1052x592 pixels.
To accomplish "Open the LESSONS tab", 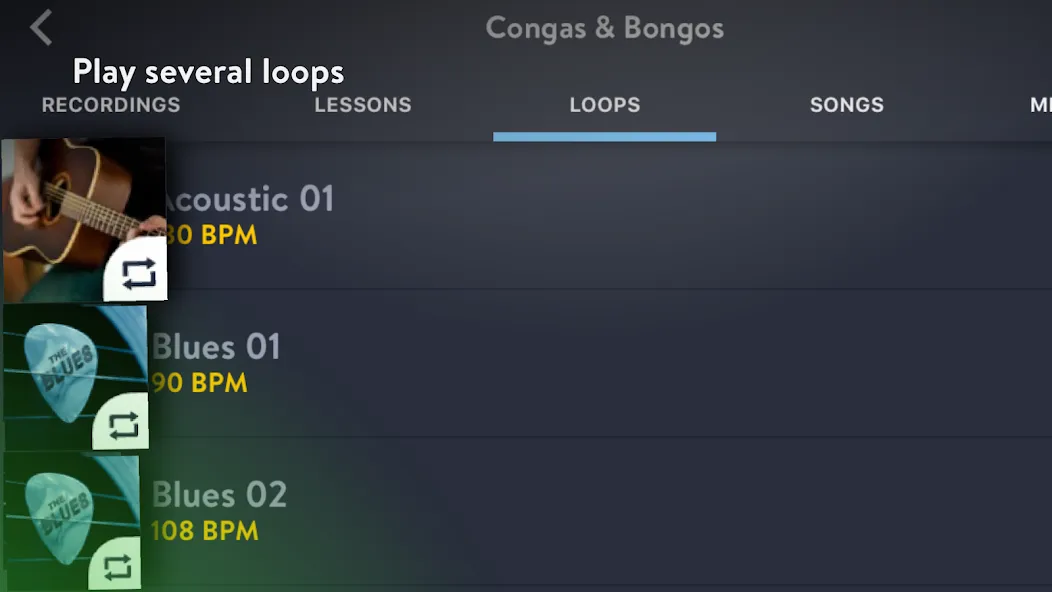I will (362, 104).
